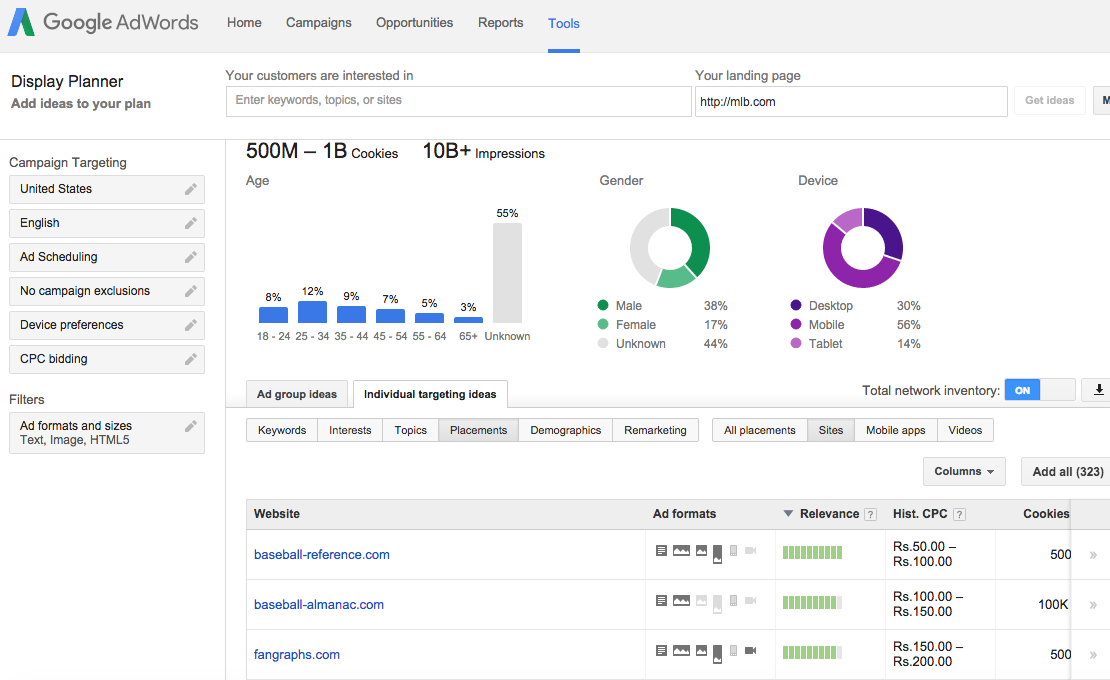The image size is (1110, 680).
Task: Click the double-chevron arrow for baseball-almanac.com
Action: pyautogui.click(x=1093, y=605)
